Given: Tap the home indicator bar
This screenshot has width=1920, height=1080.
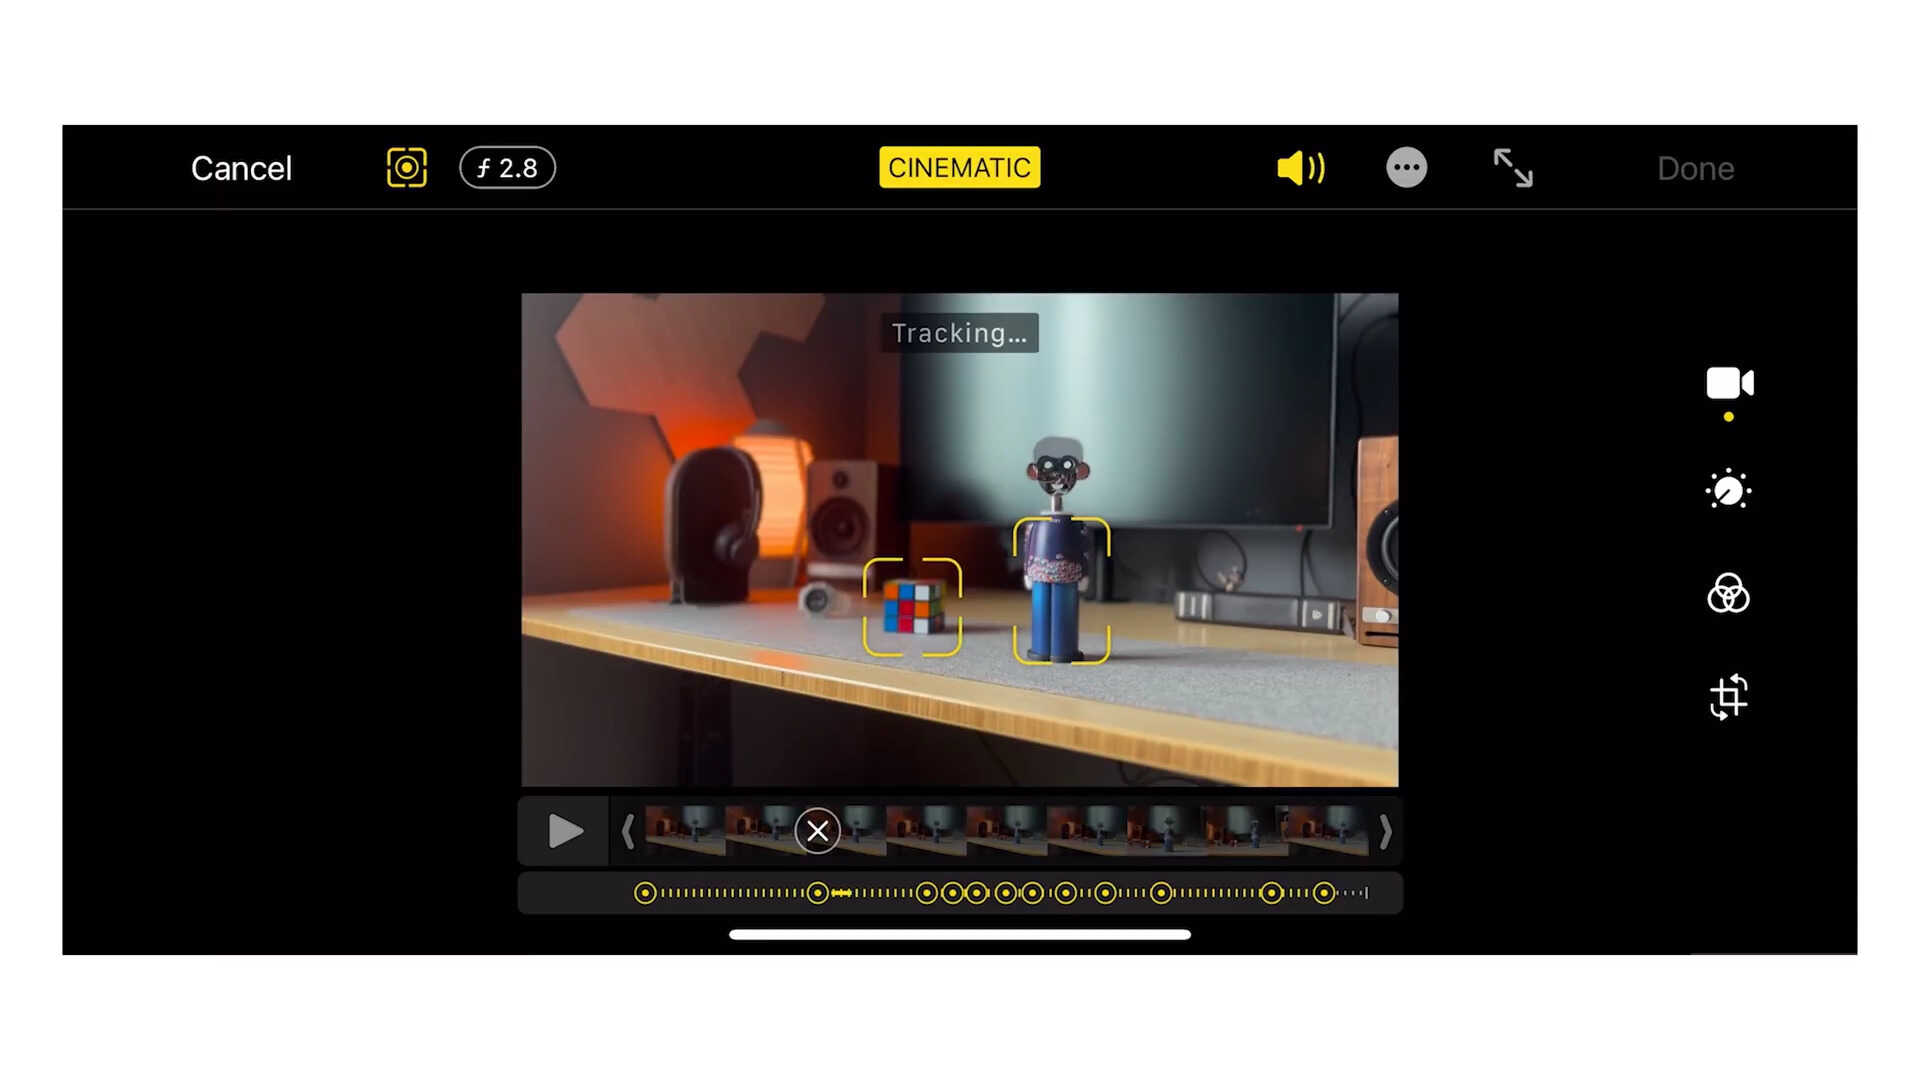Looking at the screenshot, I should tap(960, 935).
